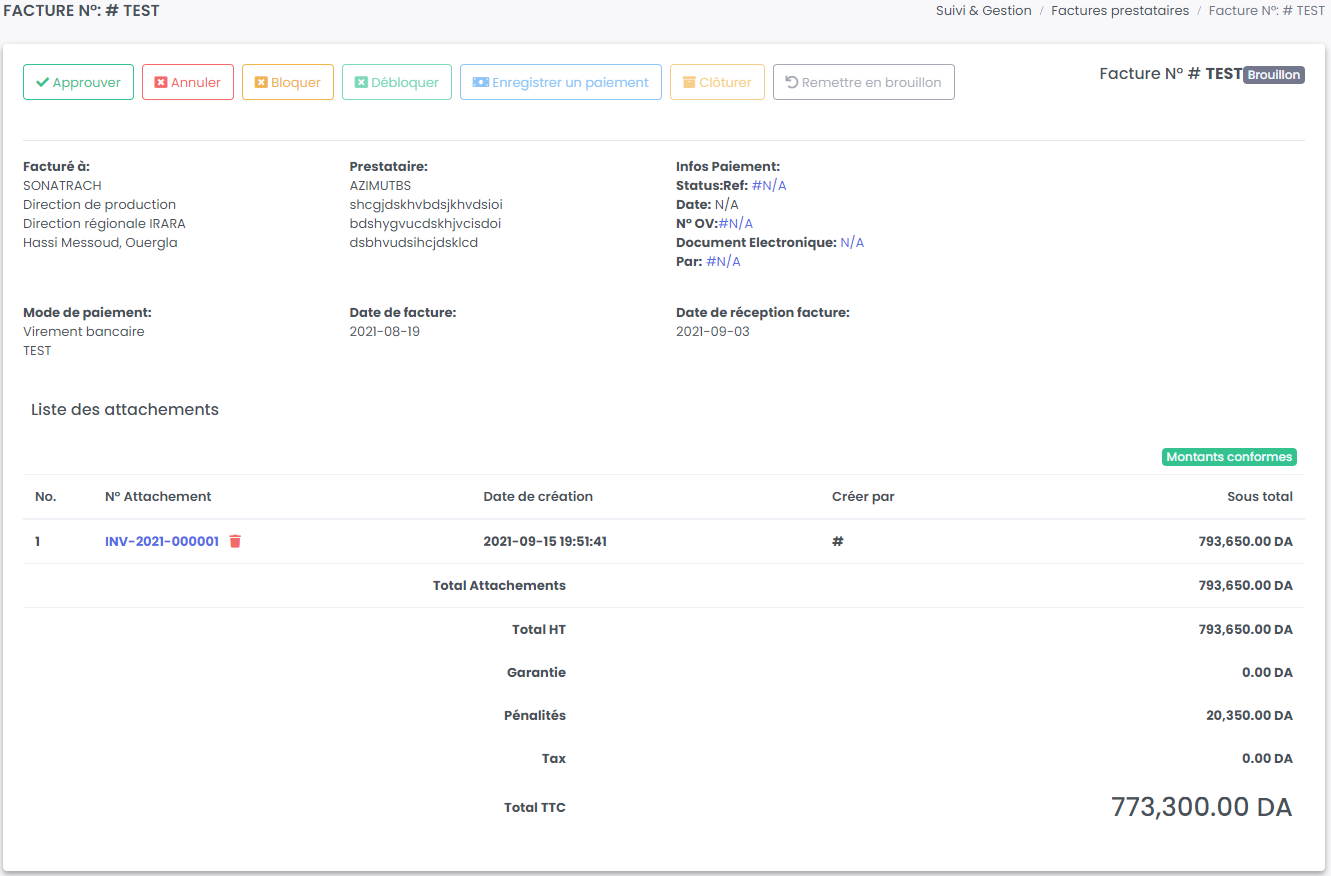Navigate to Factures prestataires breadcrumb
The image size is (1331, 876).
(1119, 11)
